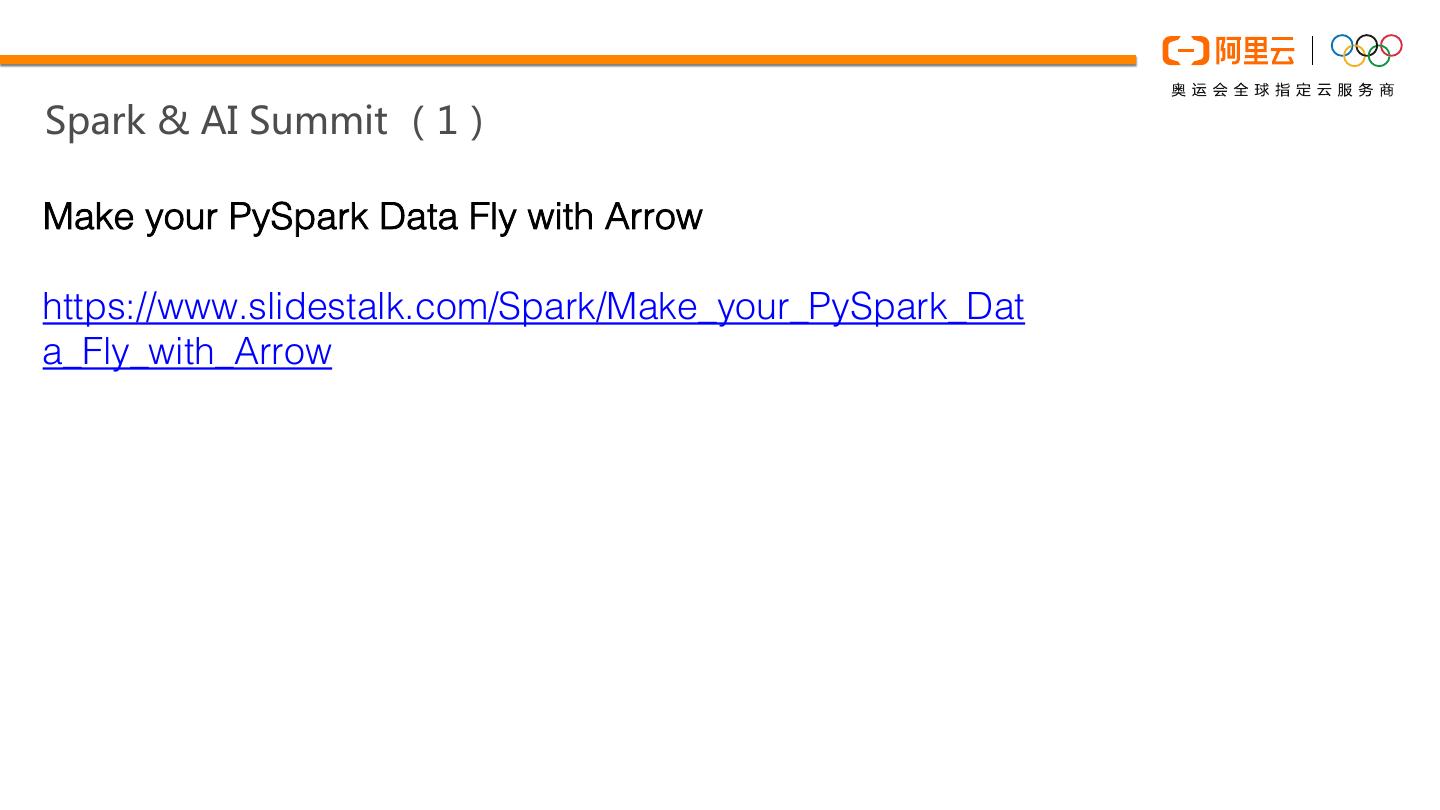Screen dimensions: 1440x810
Task: Click the vertical divider between the logos
Action: [1313, 50]
